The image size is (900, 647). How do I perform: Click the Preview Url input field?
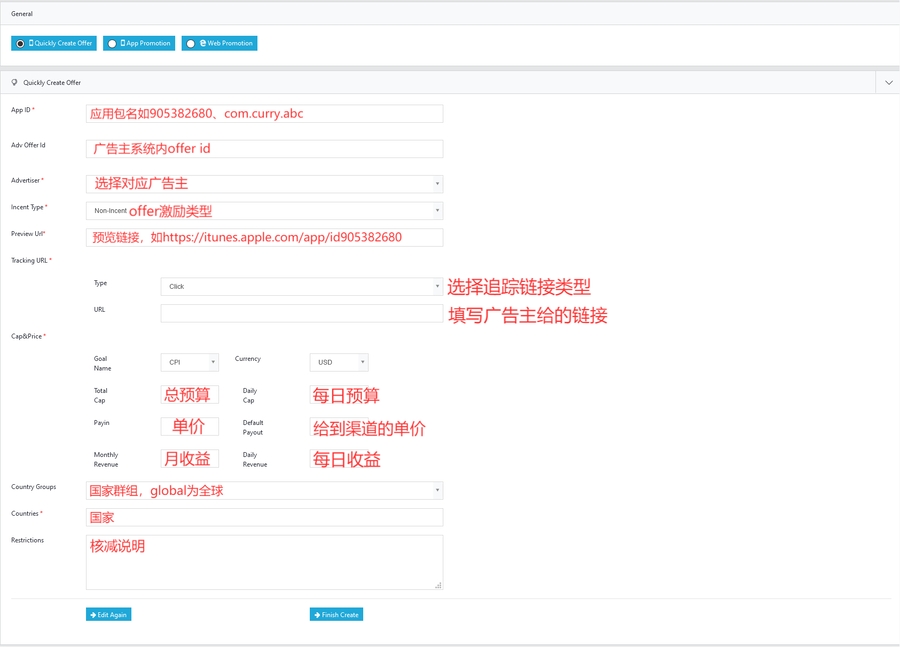pyautogui.click(x=264, y=238)
